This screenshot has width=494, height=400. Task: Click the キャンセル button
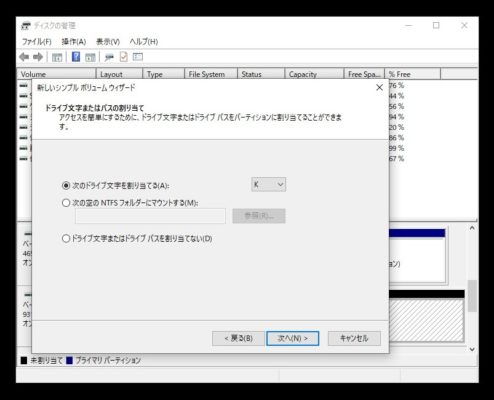(354, 338)
